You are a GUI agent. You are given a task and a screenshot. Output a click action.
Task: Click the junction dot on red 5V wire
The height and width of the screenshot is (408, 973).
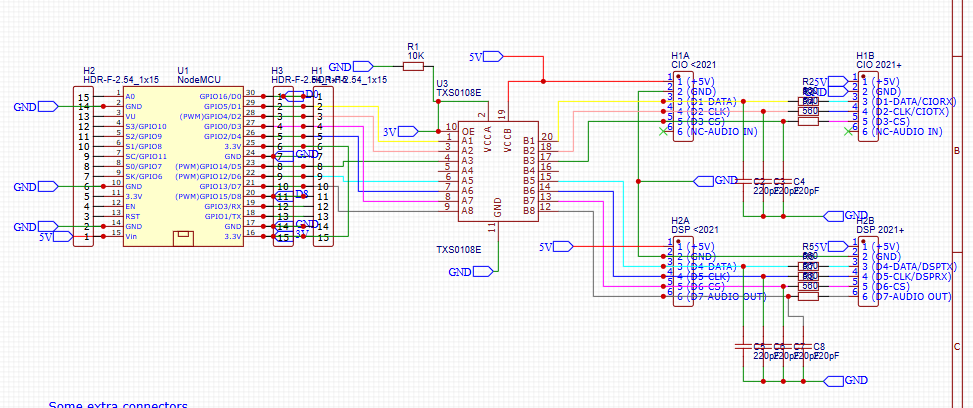[543, 81]
